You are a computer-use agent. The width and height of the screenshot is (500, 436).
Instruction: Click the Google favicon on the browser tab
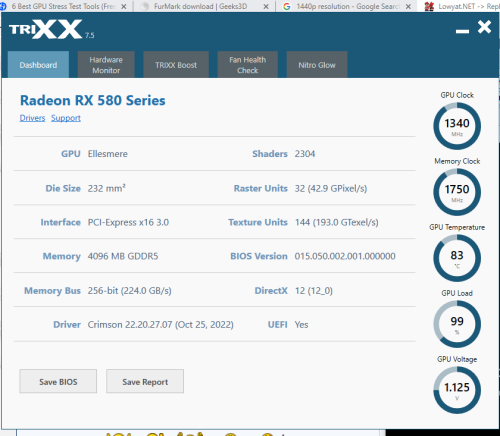pos(287,6)
